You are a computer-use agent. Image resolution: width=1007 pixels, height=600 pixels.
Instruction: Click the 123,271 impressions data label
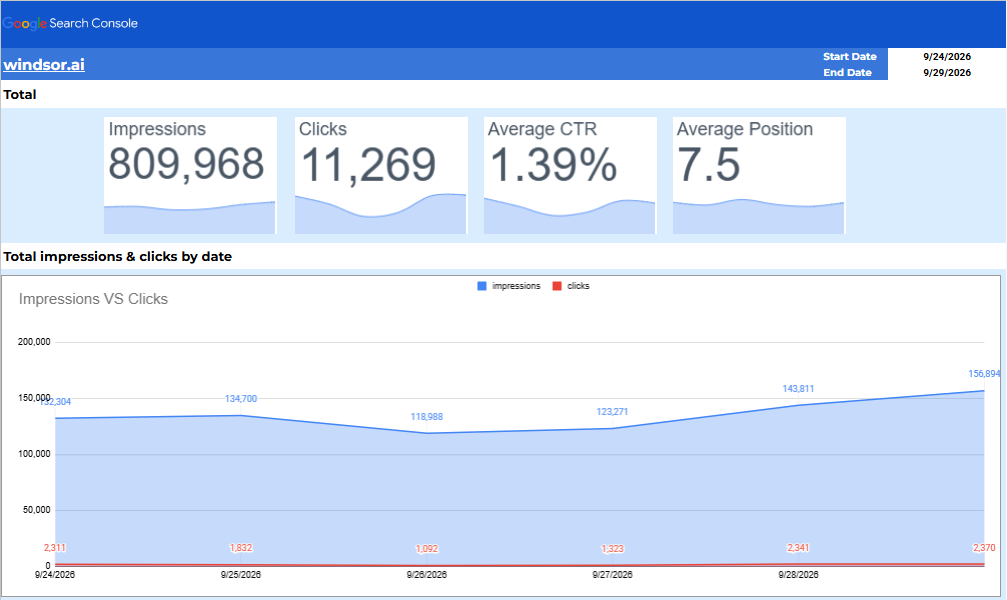(x=612, y=412)
